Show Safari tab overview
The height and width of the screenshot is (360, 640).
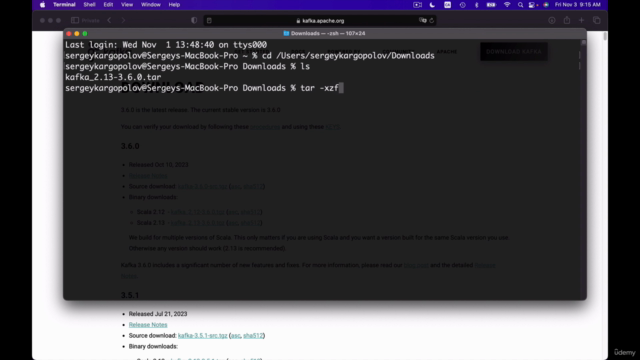tap(596, 20)
